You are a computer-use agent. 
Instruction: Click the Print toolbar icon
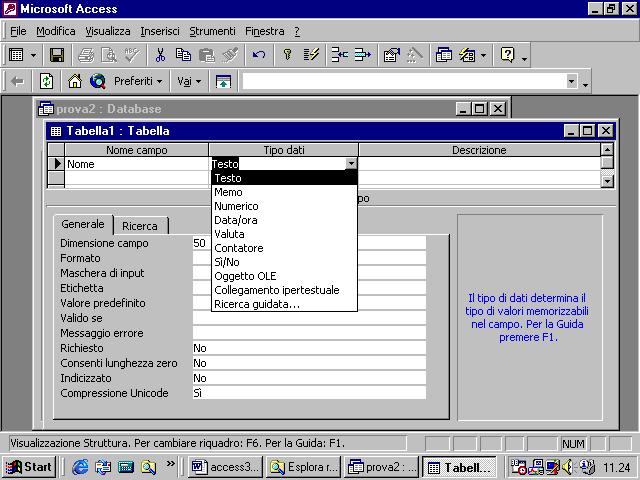pyautogui.click(x=86, y=55)
